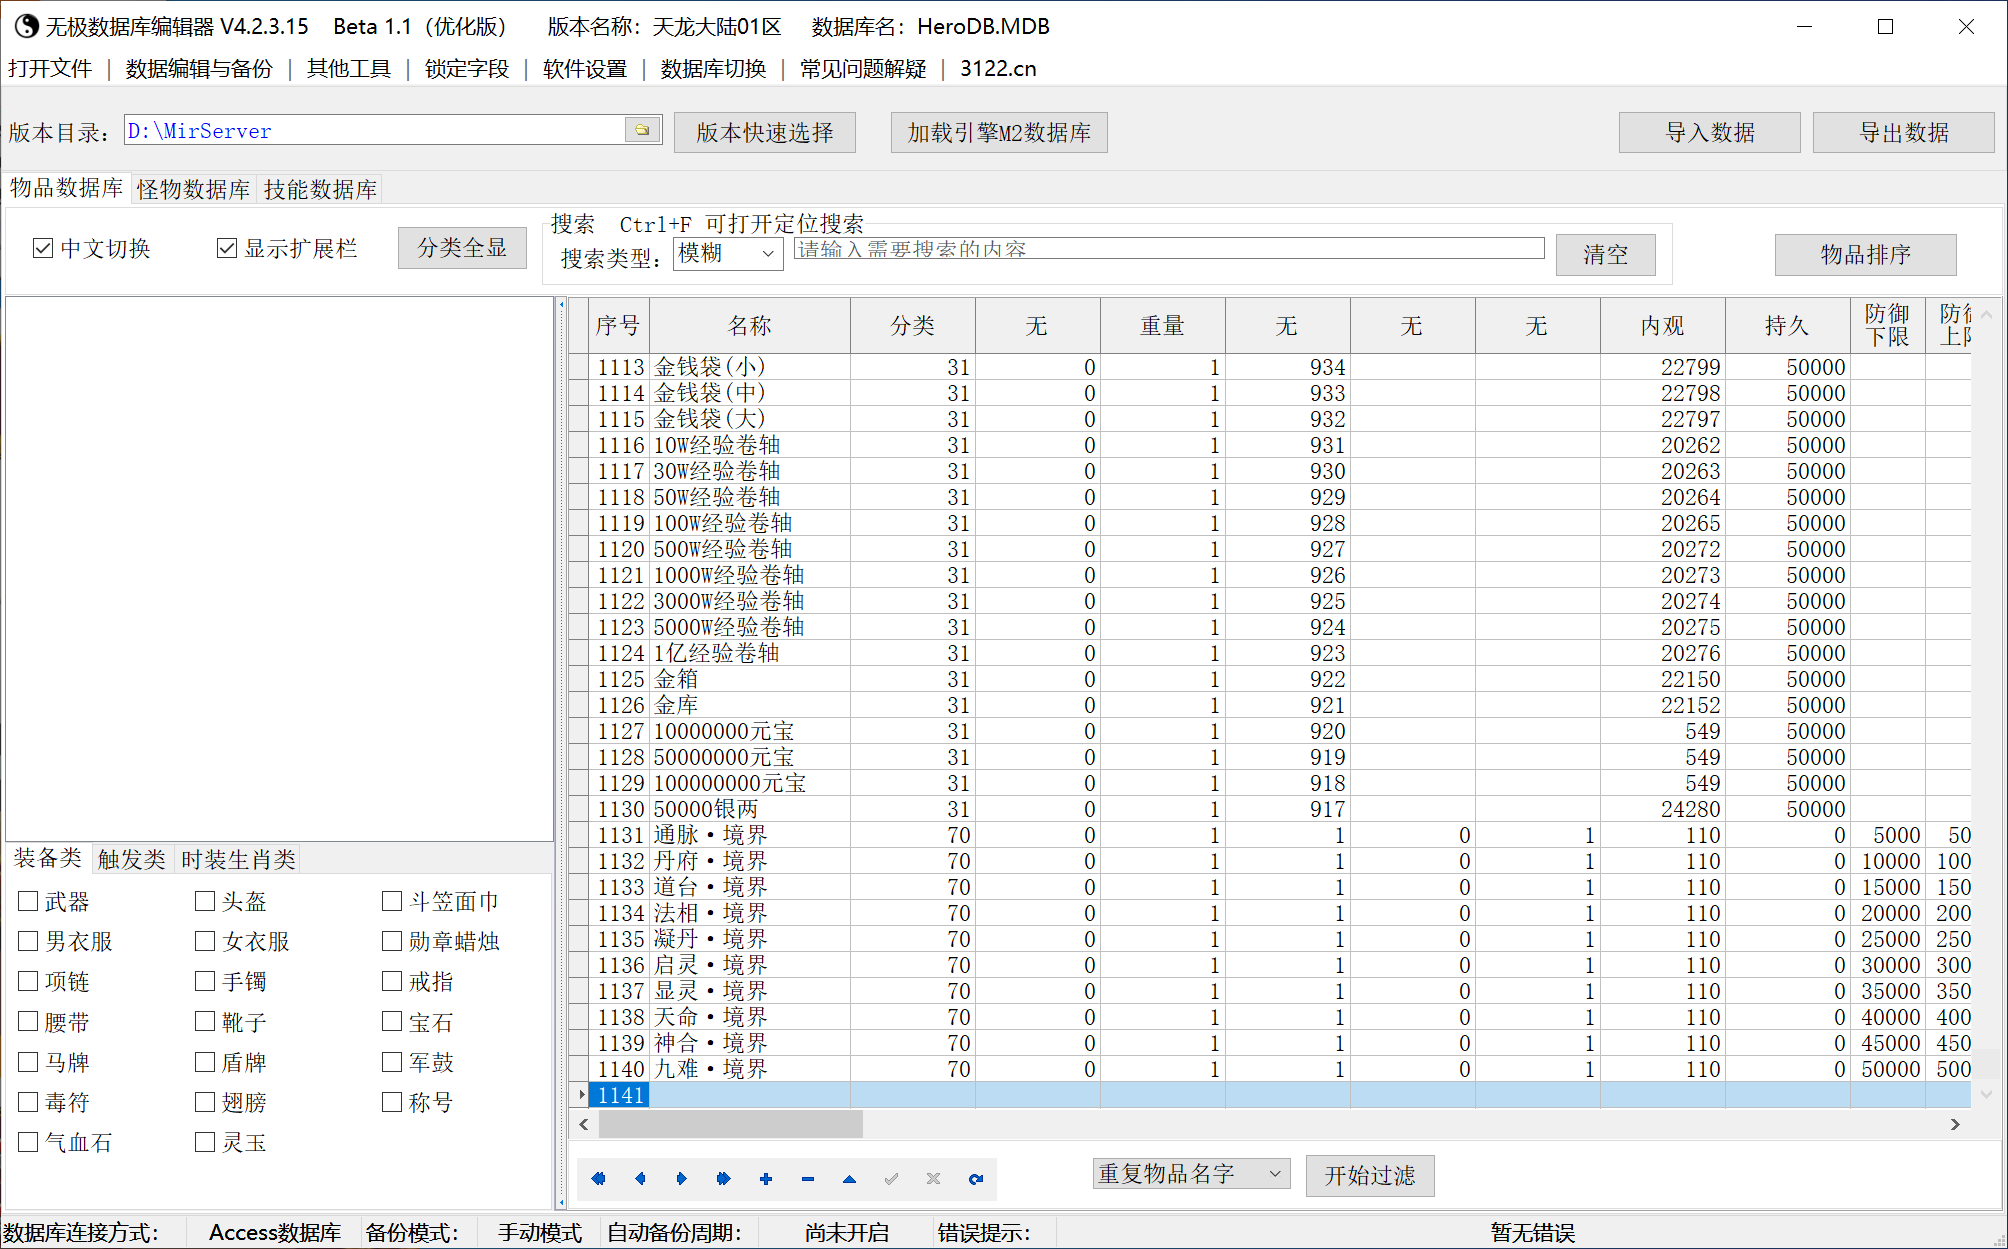Open 其他工具 menu
This screenshot has width=2008, height=1249.
[349, 68]
